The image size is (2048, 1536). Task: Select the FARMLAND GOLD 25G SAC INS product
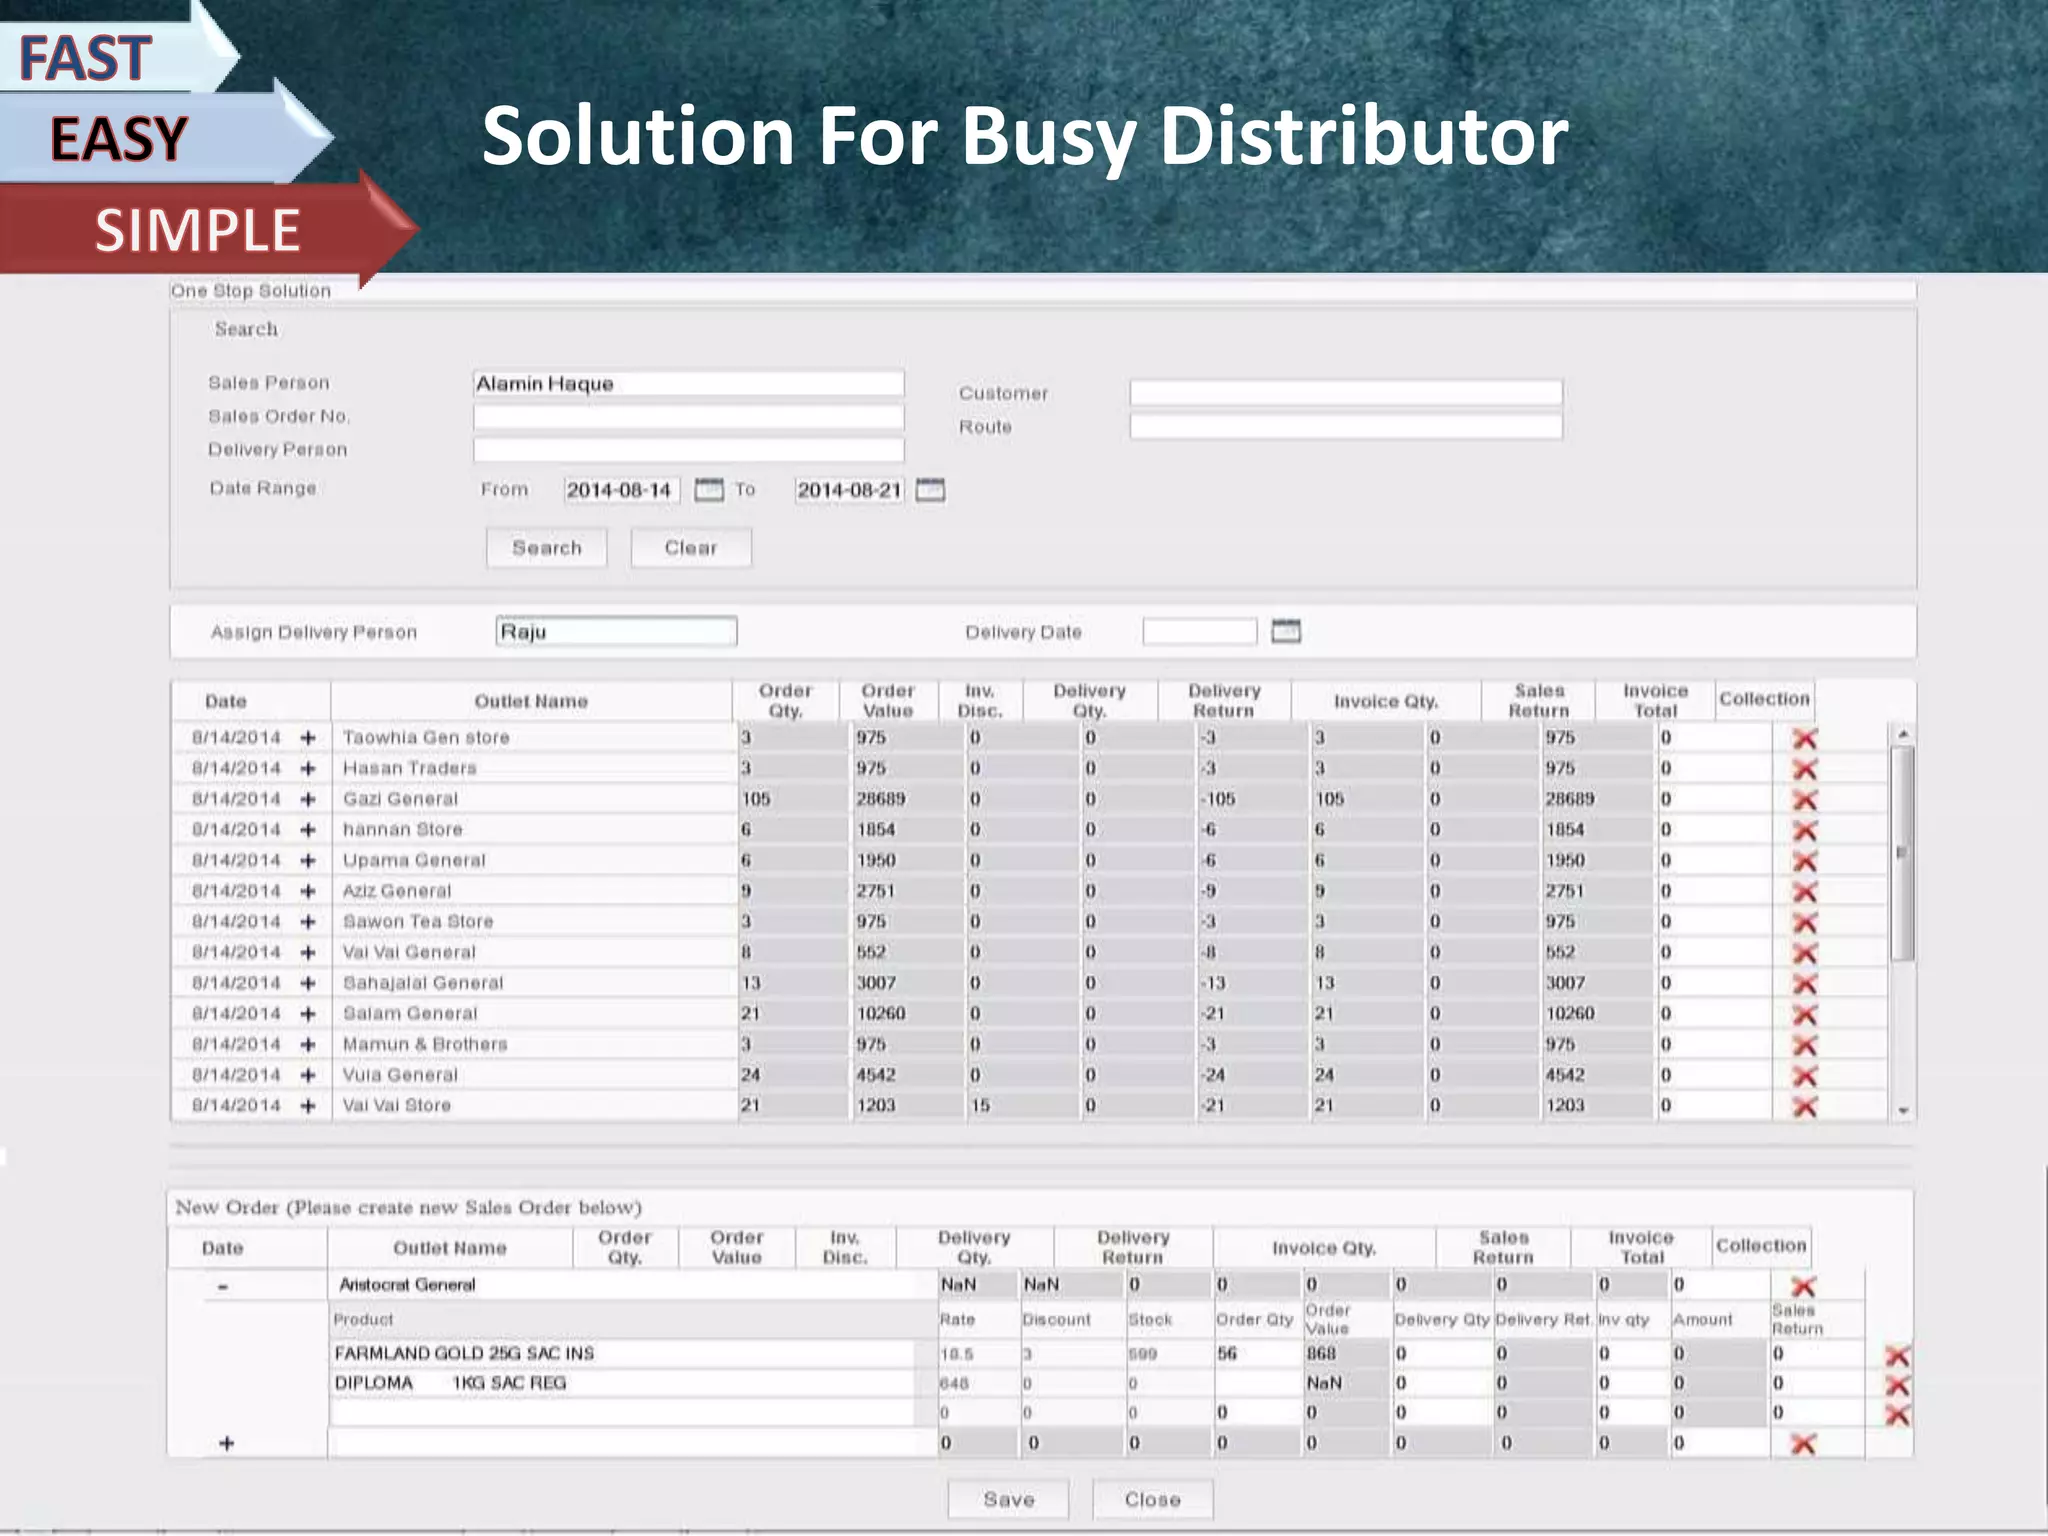(x=464, y=1353)
